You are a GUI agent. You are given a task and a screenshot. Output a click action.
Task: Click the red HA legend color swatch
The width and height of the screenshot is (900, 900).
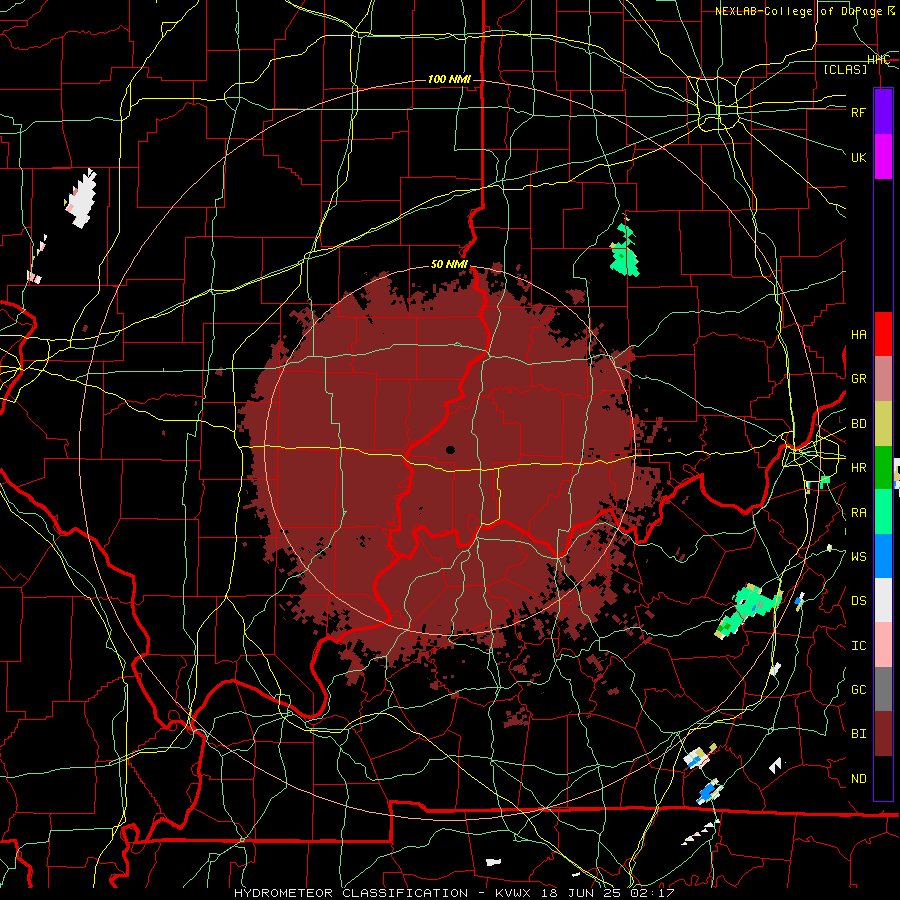point(883,334)
